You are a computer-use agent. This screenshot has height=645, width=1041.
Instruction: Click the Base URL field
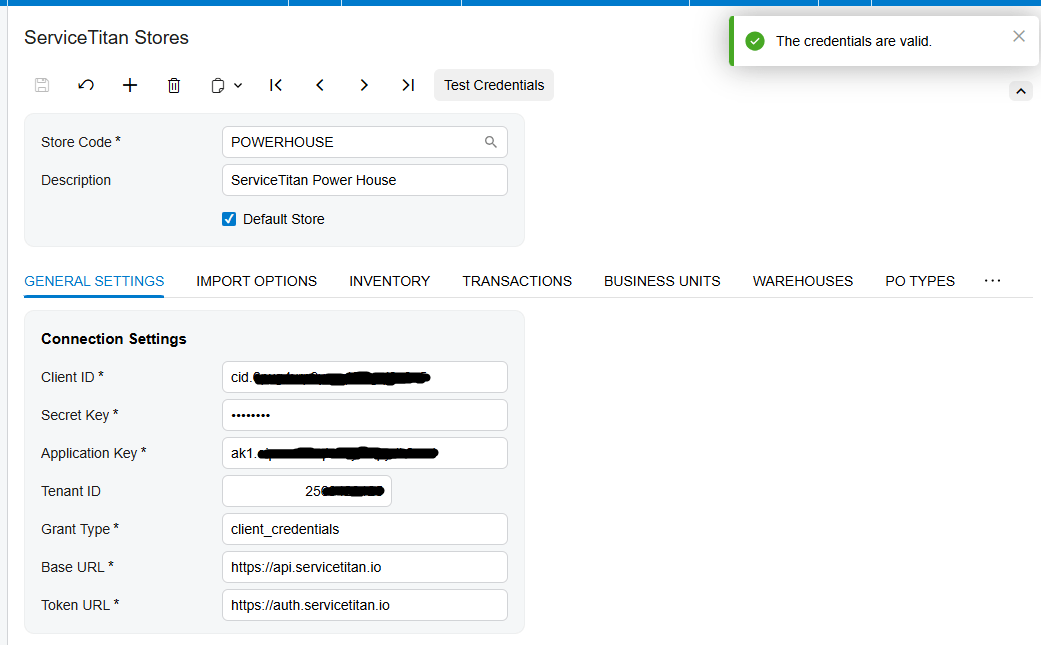364,567
